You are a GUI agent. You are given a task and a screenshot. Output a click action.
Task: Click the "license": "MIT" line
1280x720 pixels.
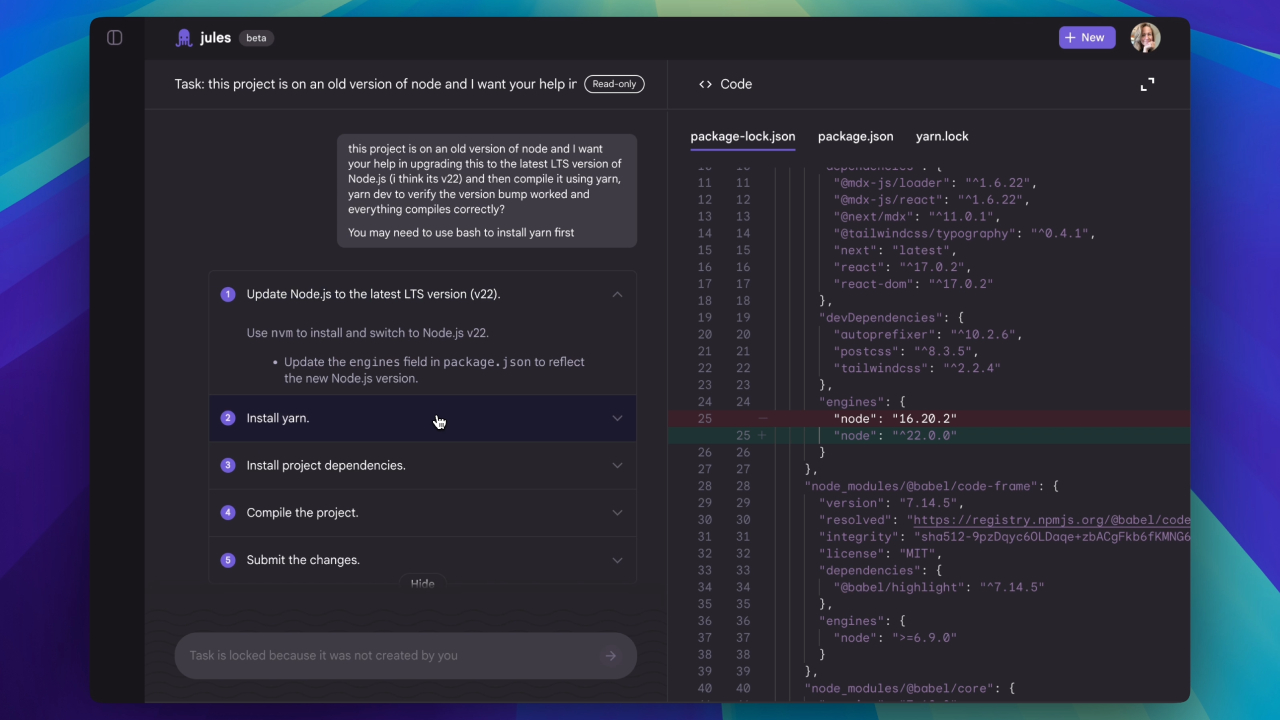[x=880, y=553]
